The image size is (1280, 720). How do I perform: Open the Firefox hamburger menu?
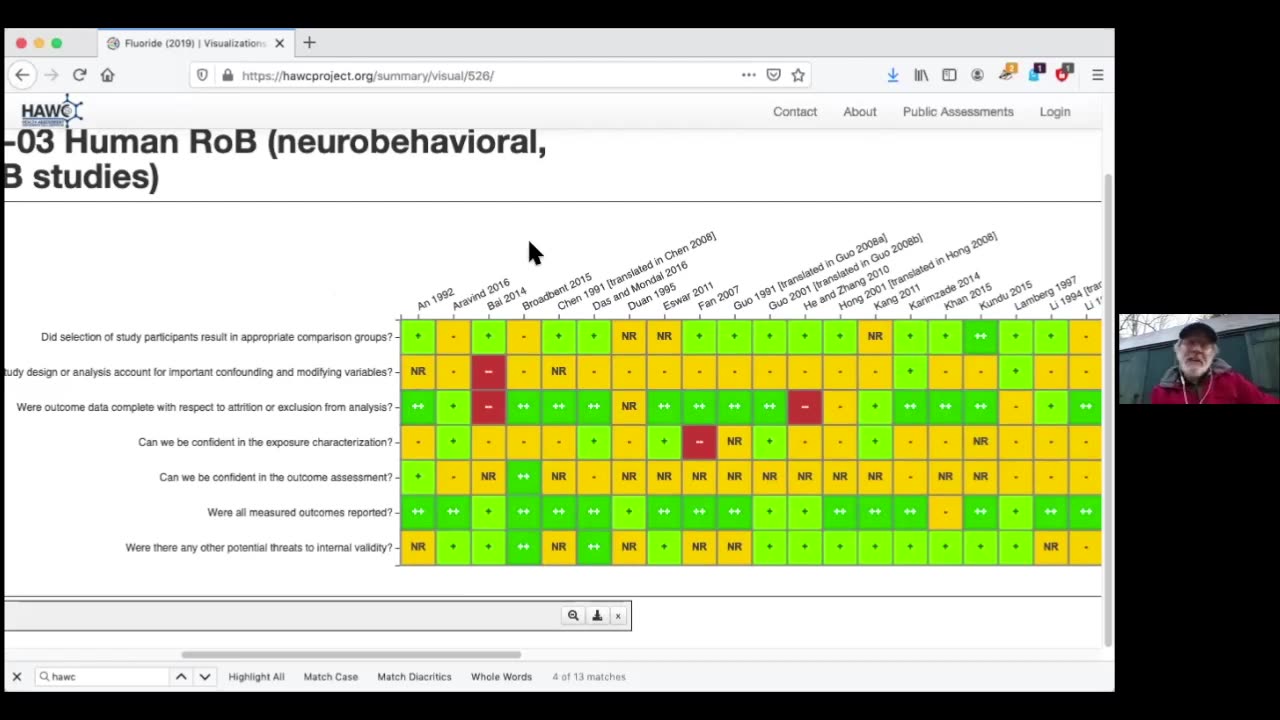pos(1097,75)
